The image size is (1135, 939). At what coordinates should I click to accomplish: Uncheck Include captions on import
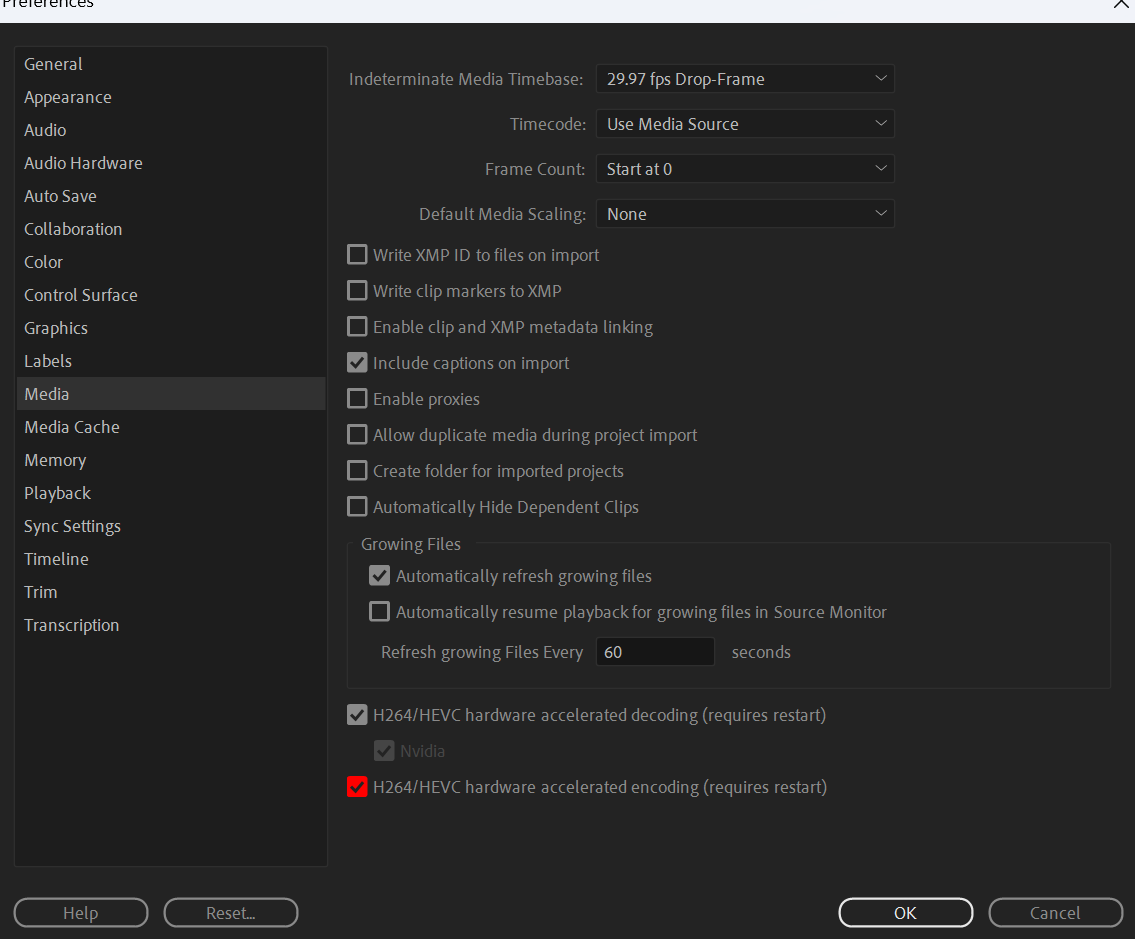357,363
